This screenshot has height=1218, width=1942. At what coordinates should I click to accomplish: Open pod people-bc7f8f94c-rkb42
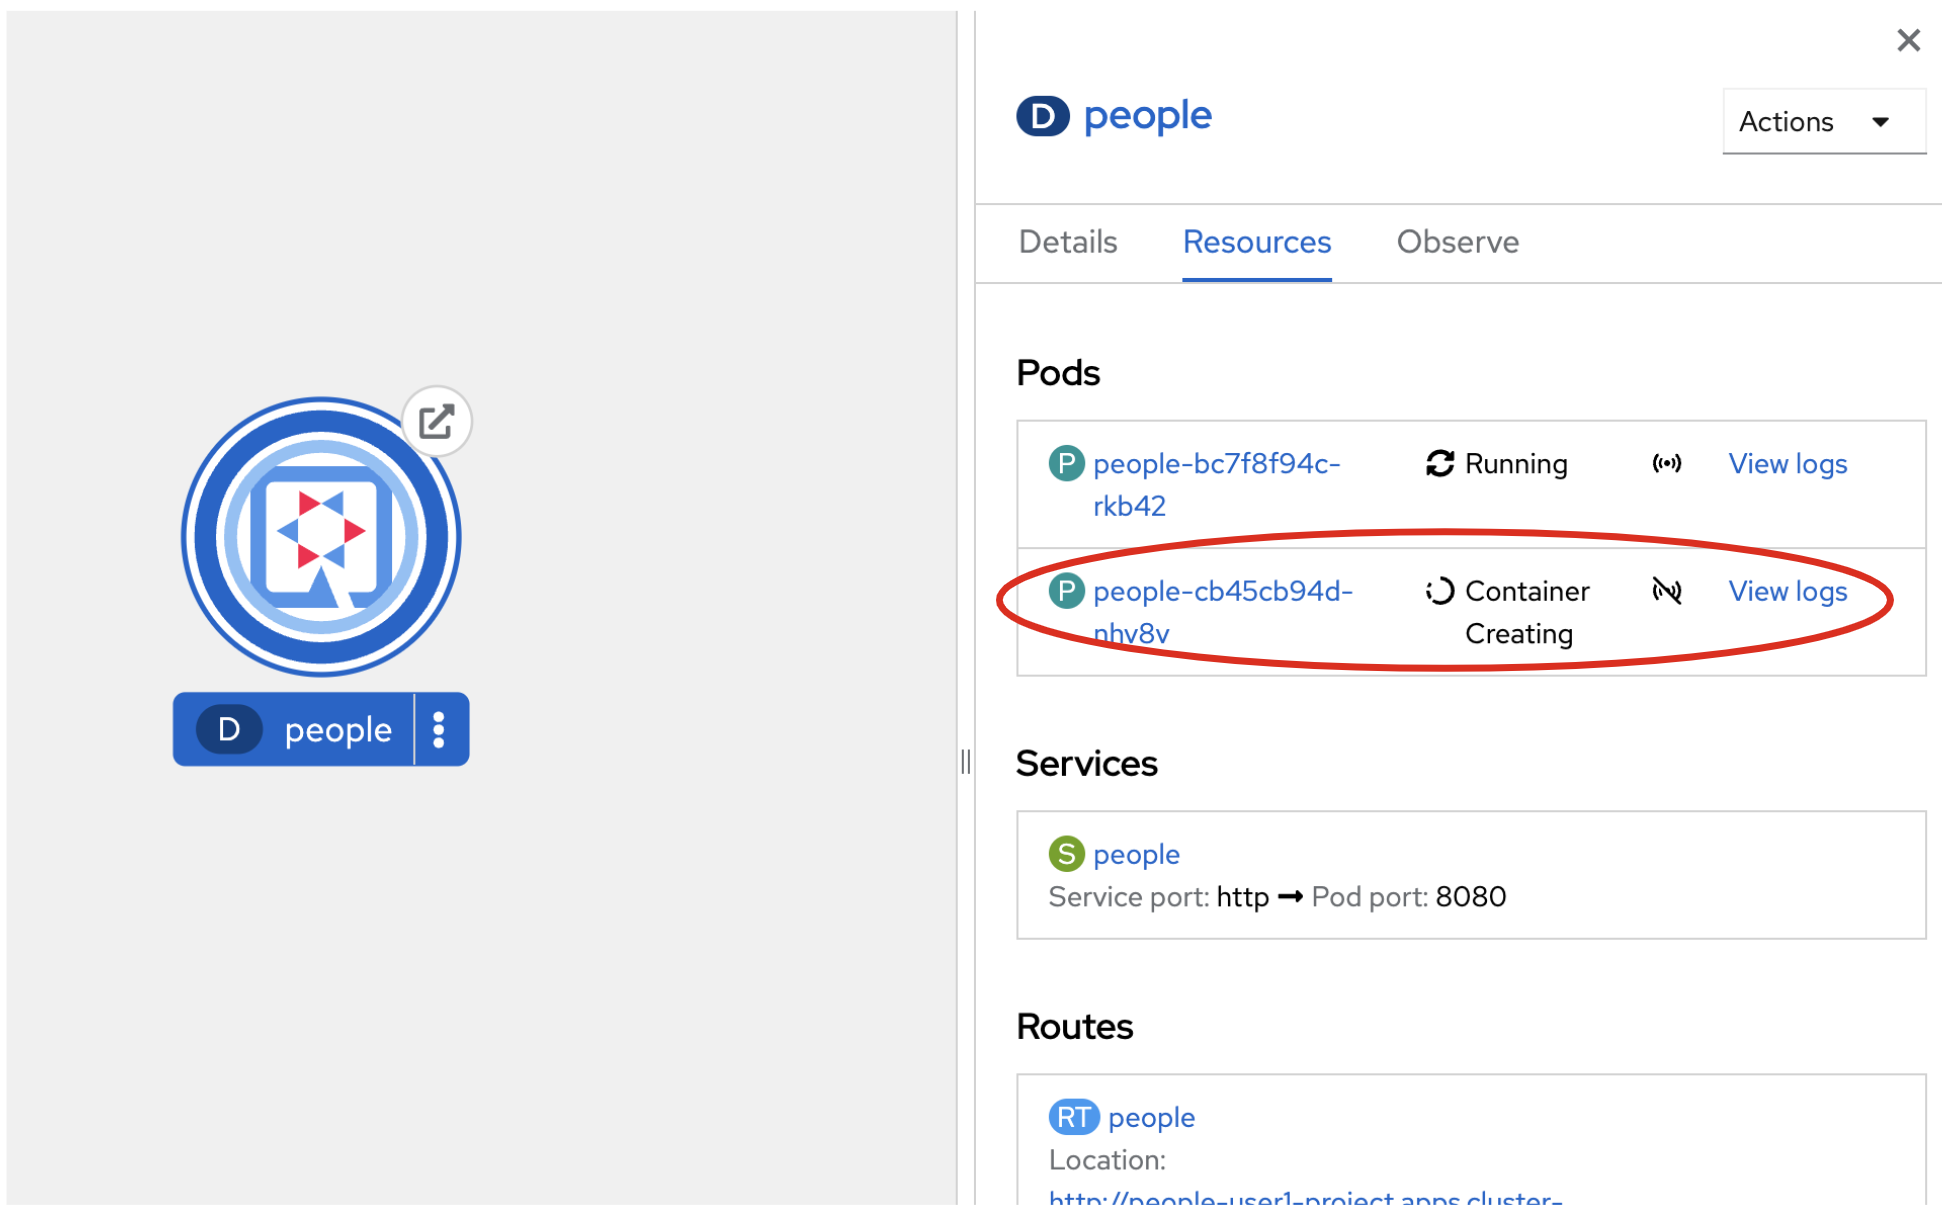(1215, 464)
